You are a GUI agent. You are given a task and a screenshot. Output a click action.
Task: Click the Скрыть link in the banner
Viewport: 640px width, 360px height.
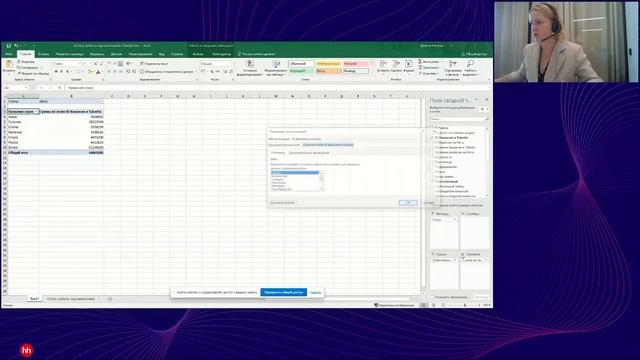coord(316,292)
